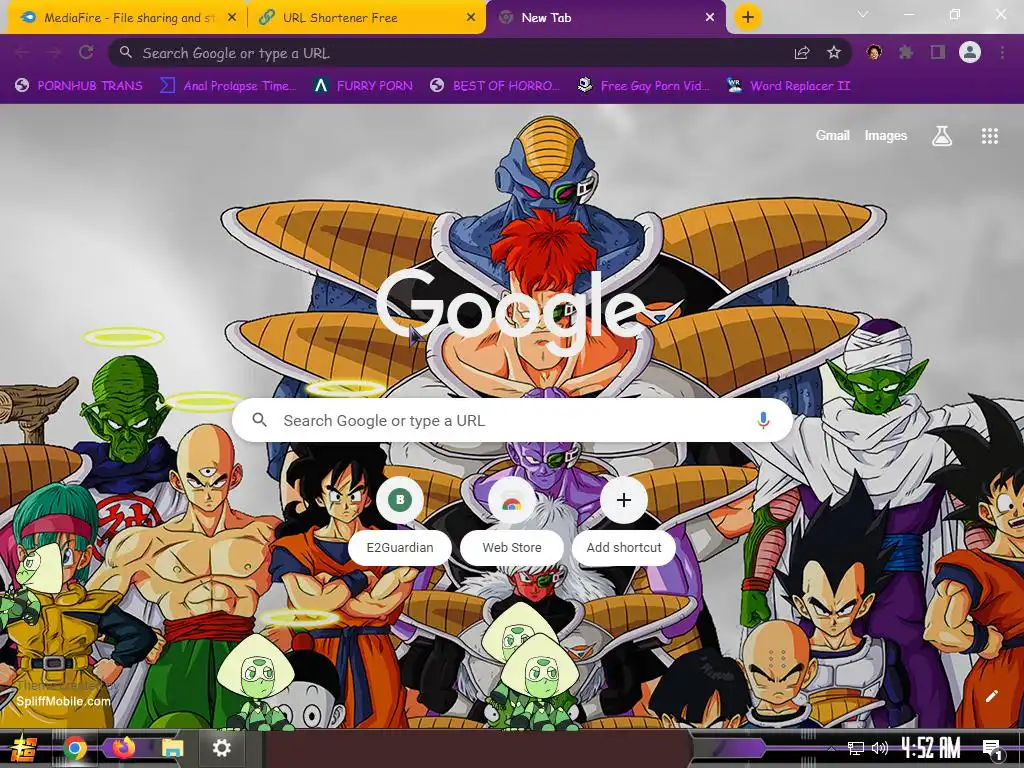Close the URL Shortener Free tab
The image size is (1024, 768).
[471, 18]
